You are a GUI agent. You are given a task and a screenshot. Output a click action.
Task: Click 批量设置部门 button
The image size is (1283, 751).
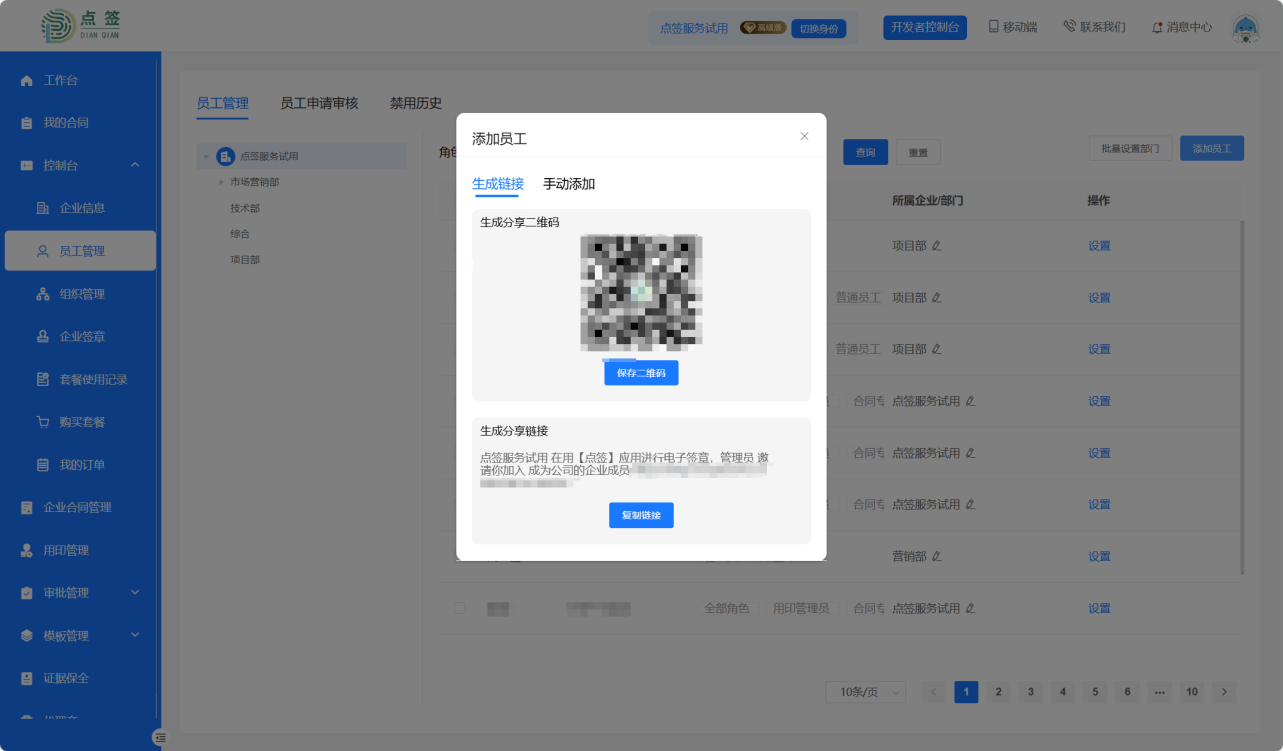click(x=1130, y=148)
